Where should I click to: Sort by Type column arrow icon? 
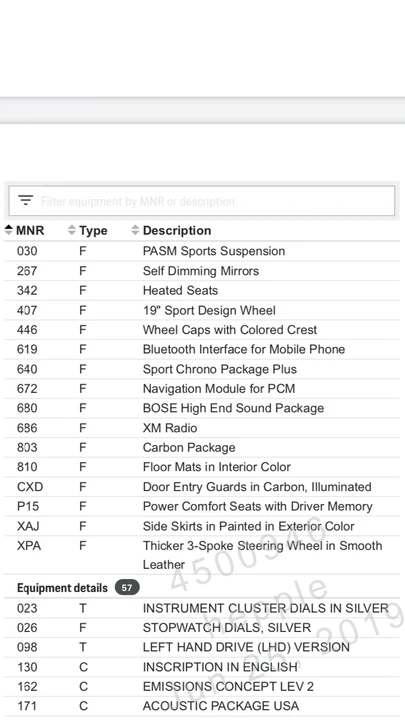[x=71, y=230]
